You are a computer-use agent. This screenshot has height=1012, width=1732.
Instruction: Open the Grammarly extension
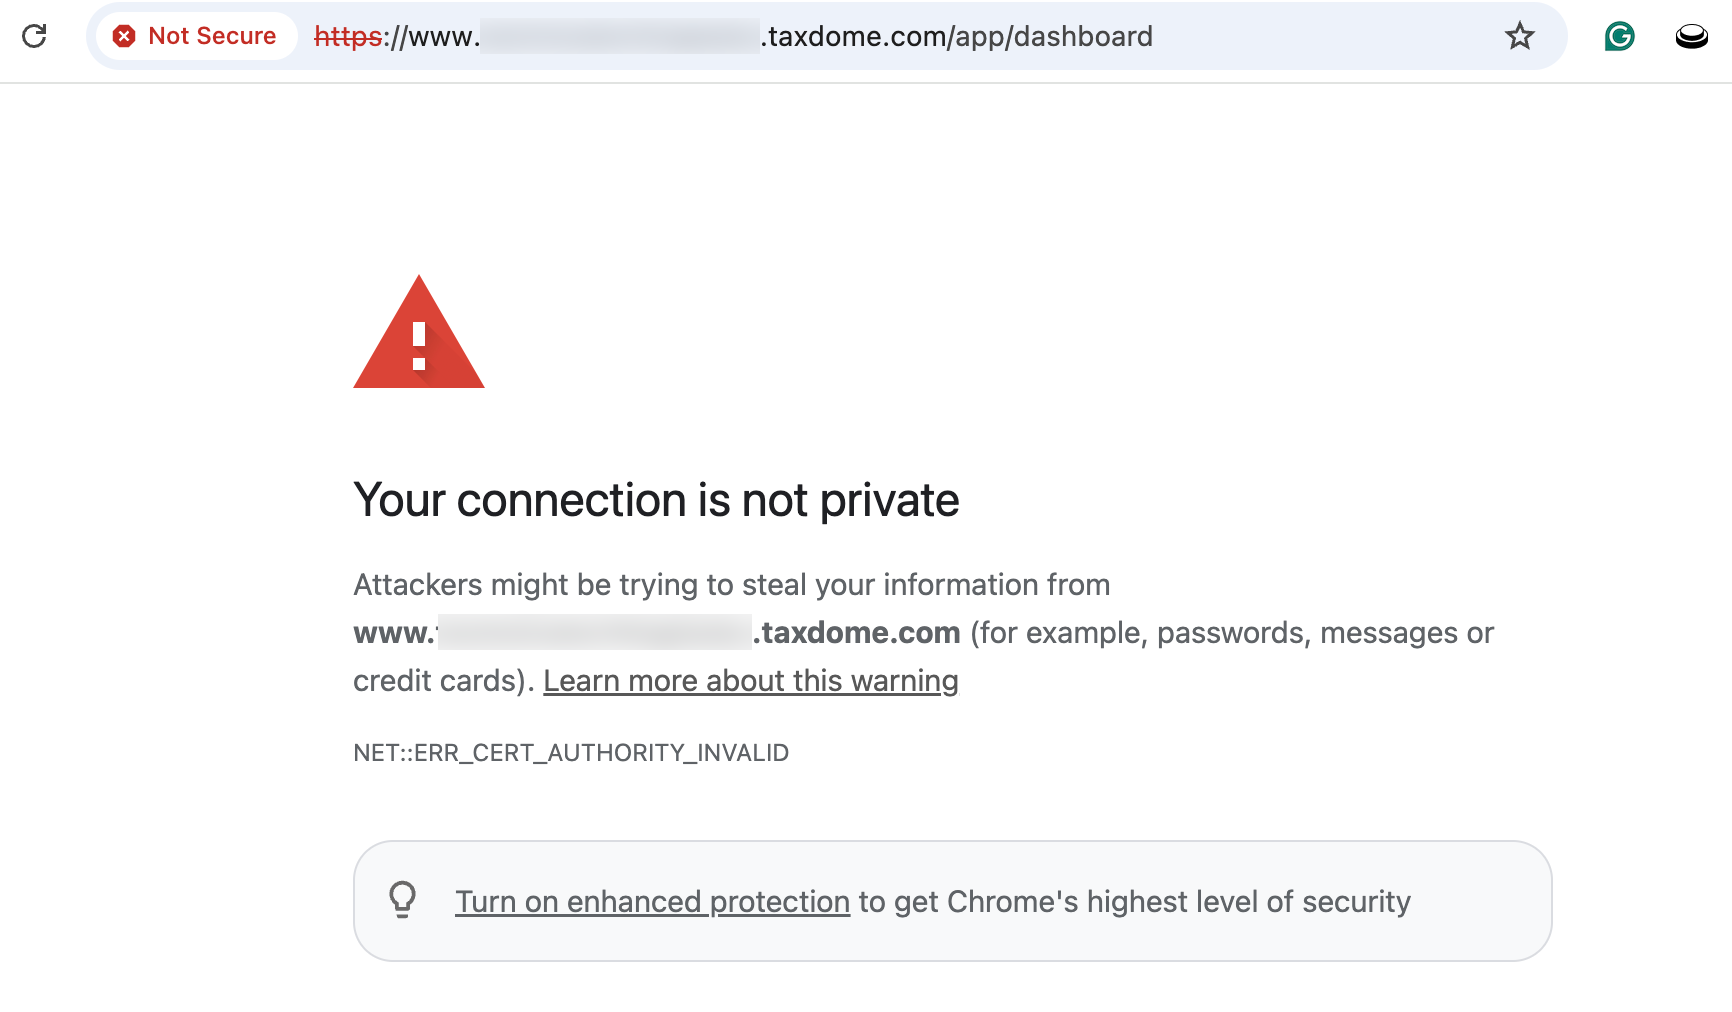1619,36
